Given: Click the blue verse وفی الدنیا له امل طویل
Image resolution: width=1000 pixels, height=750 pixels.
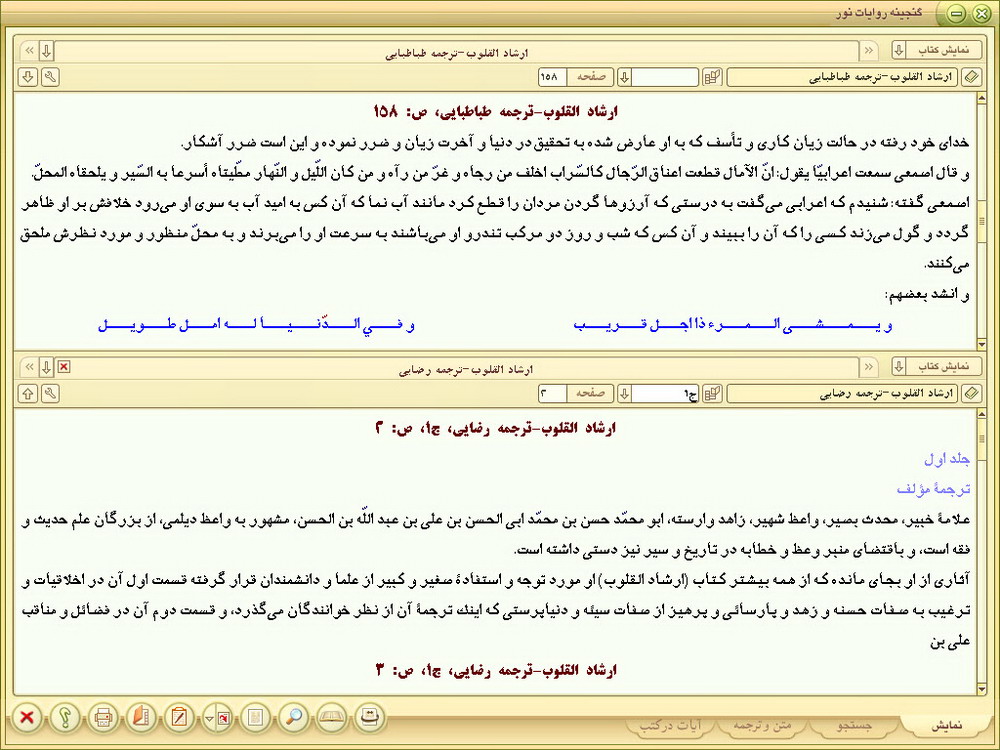Looking at the screenshot, I should click(256, 325).
